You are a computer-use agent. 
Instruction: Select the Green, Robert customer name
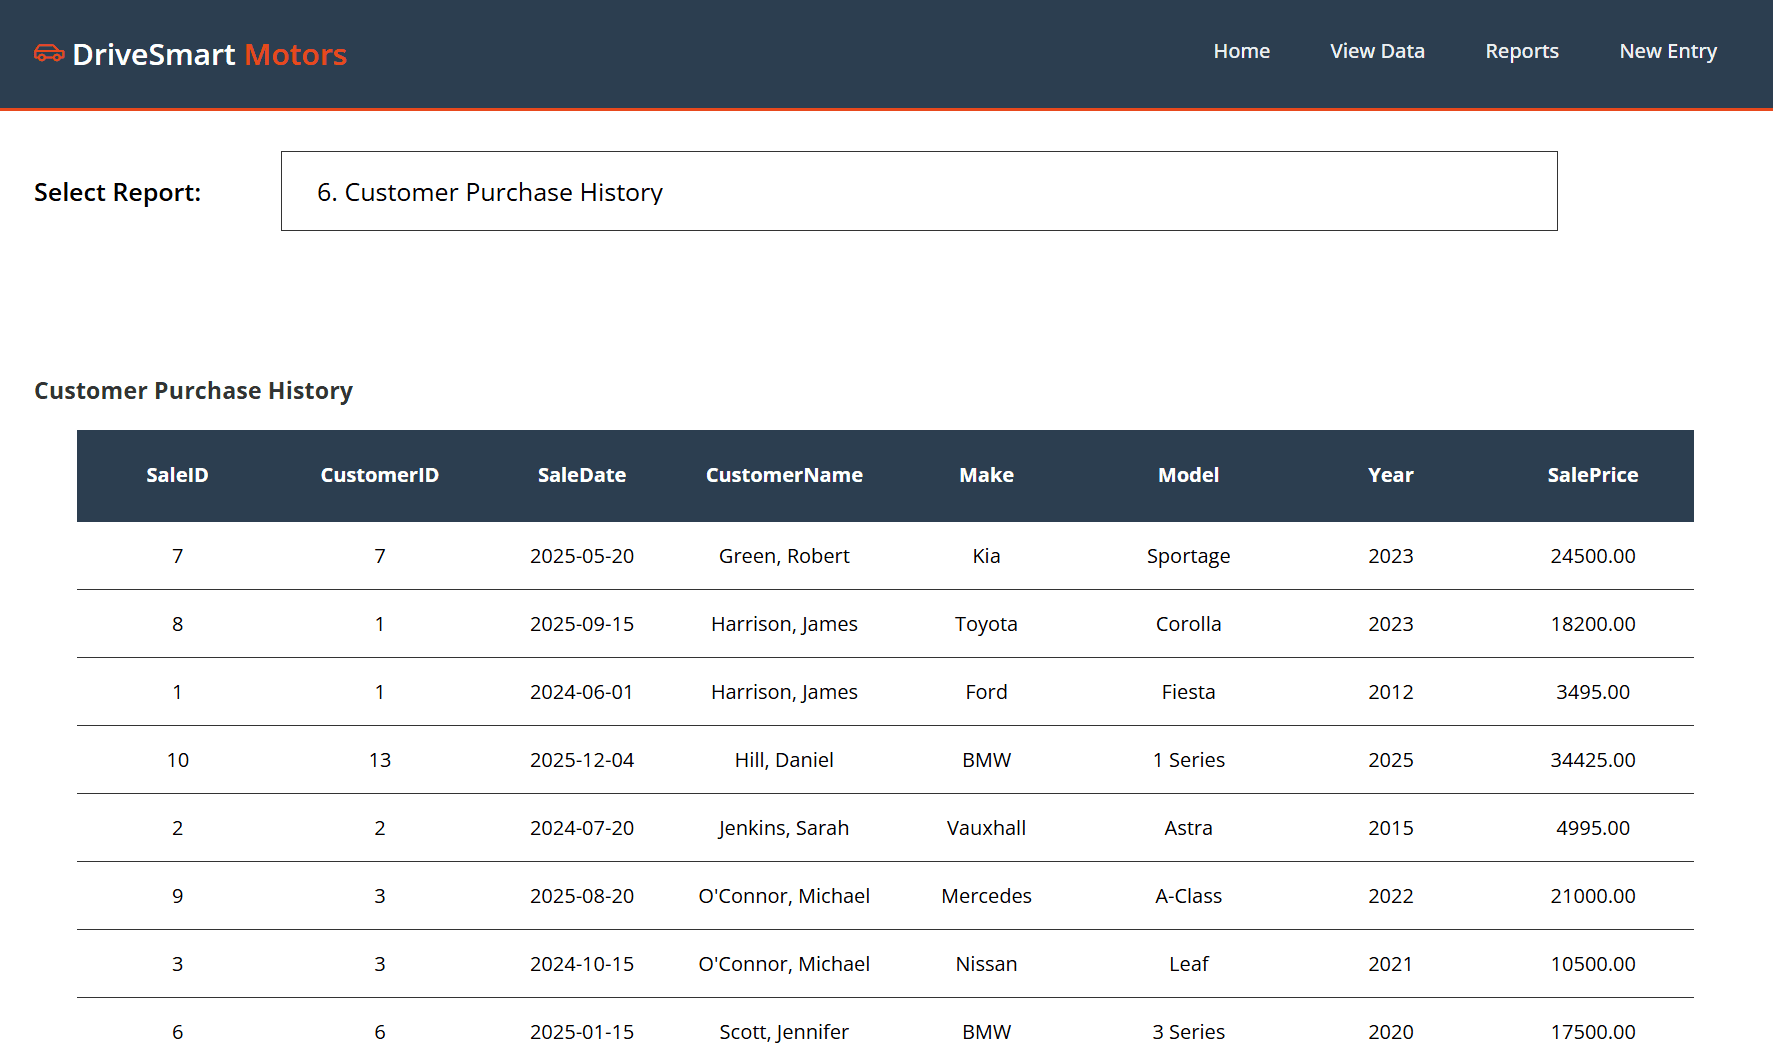784,556
